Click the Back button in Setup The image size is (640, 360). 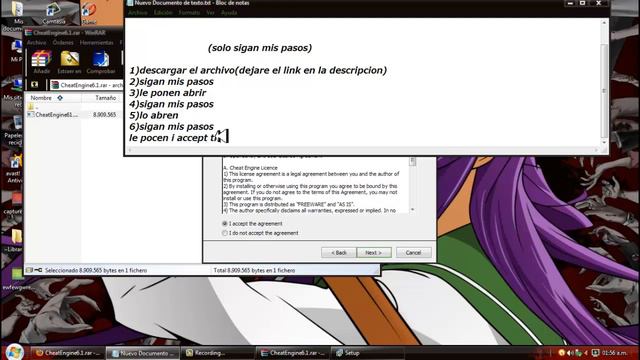[x=338, y=253]
